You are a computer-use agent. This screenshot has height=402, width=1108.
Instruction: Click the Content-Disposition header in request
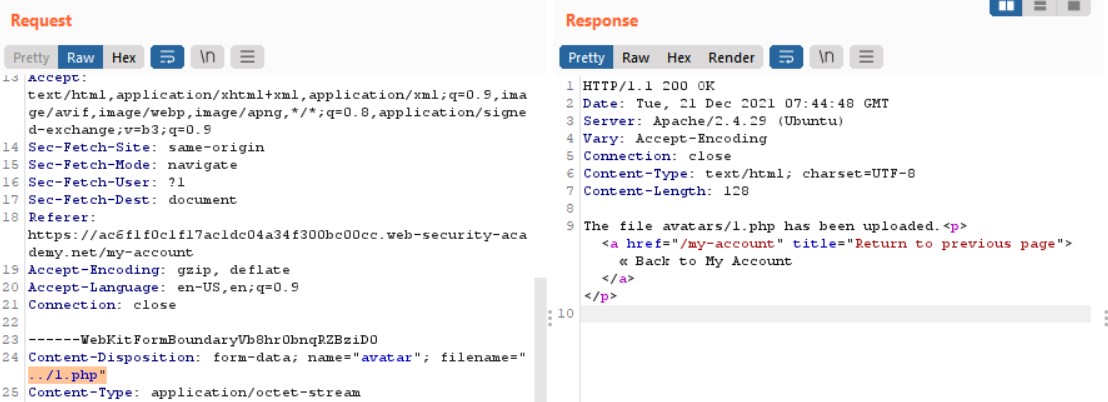(277, 357)
